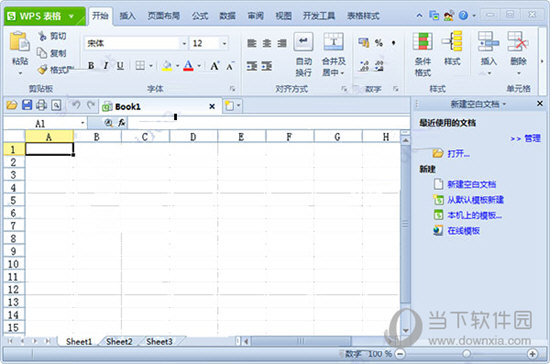
Task: Click the new document tab icon
Action: (229, 106)
